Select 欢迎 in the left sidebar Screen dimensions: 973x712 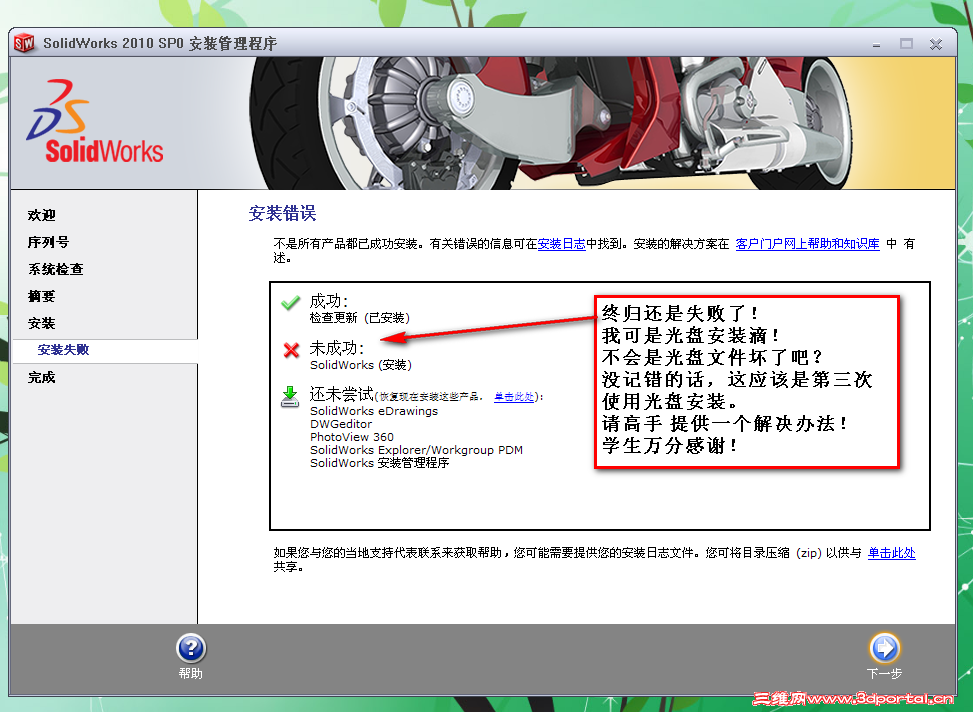(42, 214)
